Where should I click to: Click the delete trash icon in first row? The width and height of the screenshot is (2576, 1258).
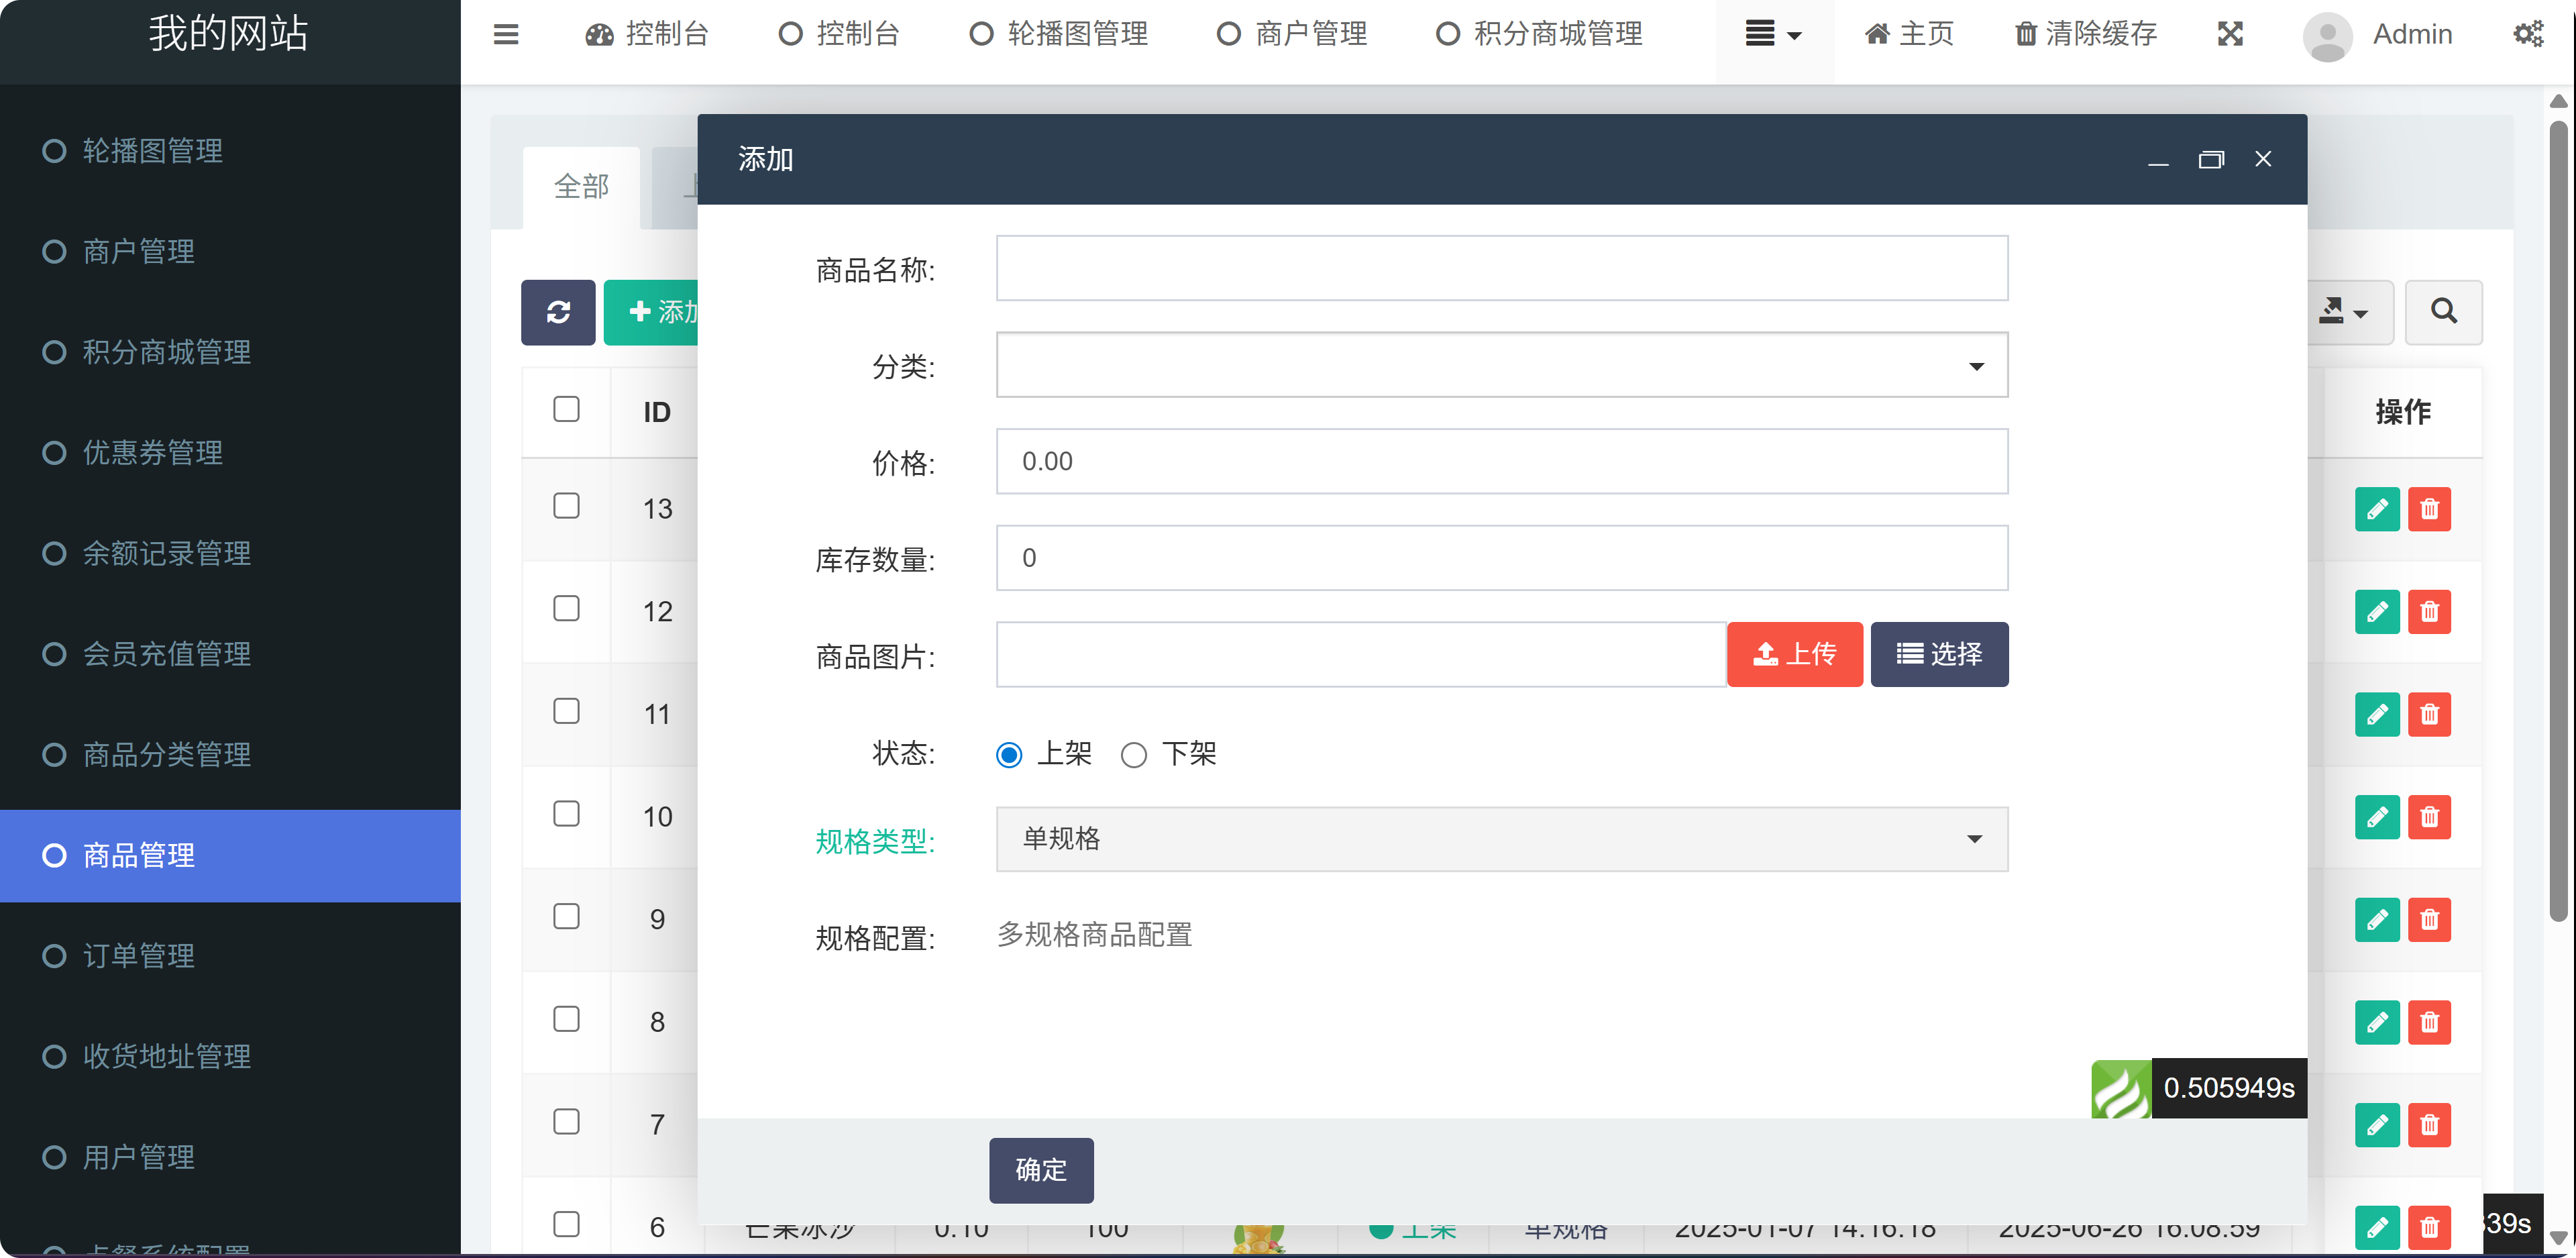point(2431,509)
